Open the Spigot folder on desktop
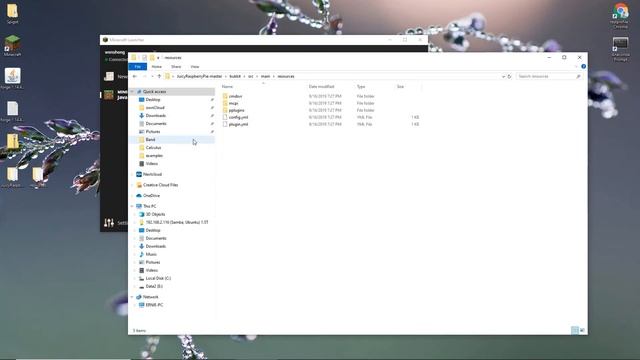The height and width of the screenshot is (360, 640). [x=13, y=13]
